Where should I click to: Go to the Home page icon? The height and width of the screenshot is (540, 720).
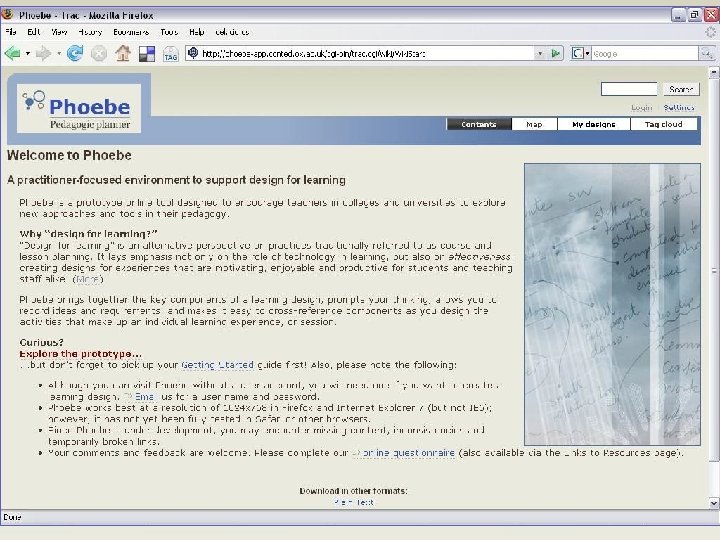tap(123, 54)
